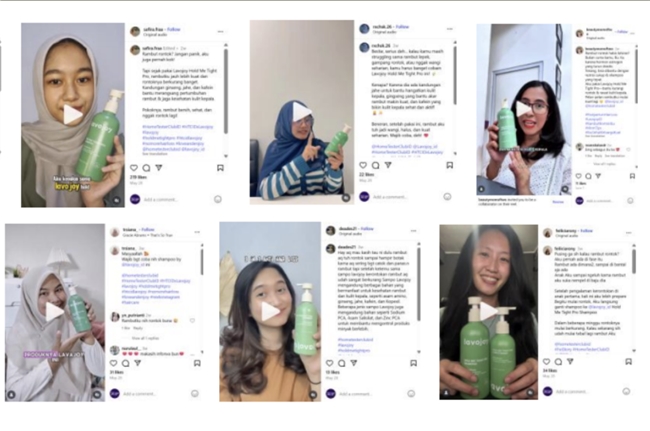This screenshot has width=650, height=431.
Task: Share the safira.fraa post via paper plane
Action: (159, 168)
